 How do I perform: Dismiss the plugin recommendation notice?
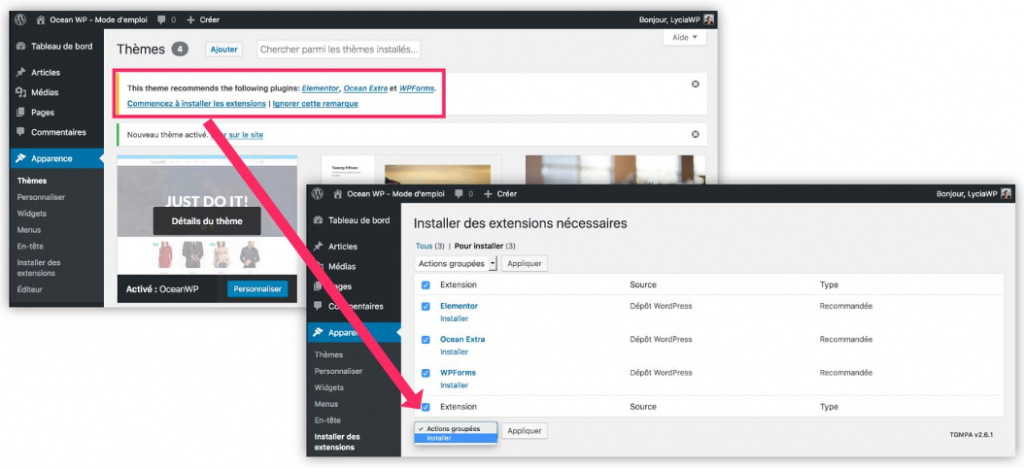tap(695, 84)
